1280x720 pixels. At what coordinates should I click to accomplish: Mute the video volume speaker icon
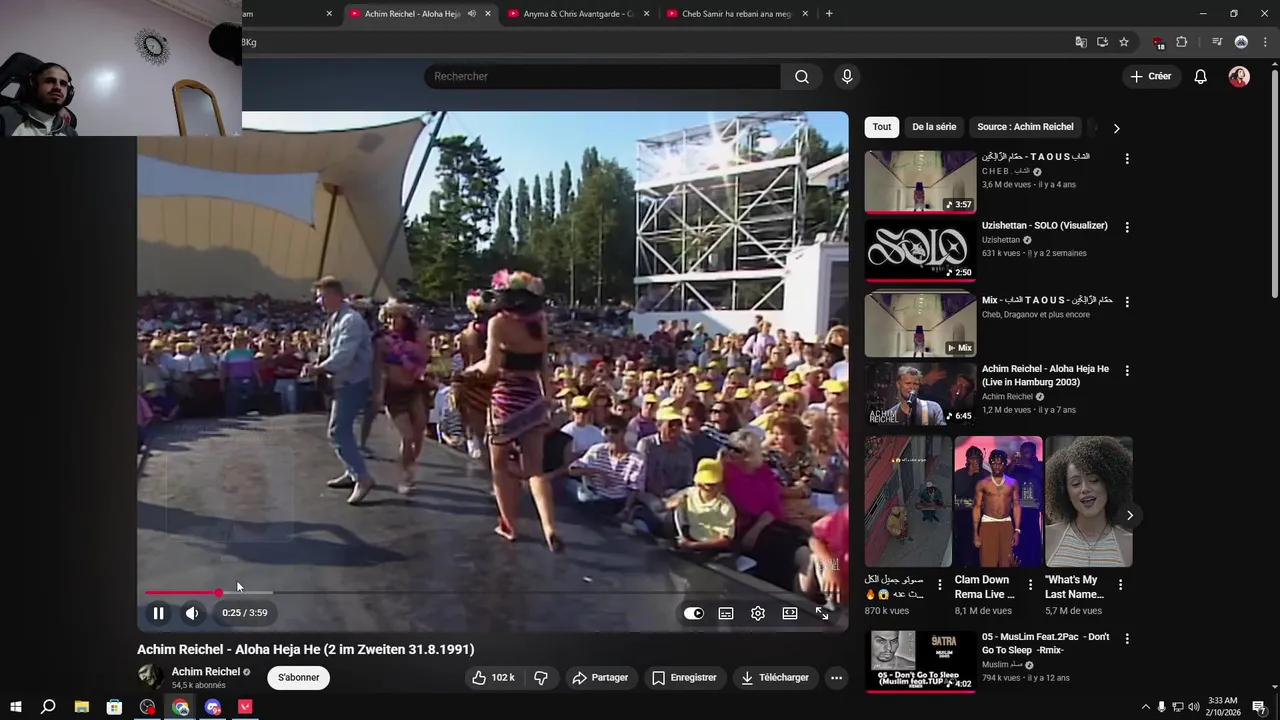tap(192, 613)
